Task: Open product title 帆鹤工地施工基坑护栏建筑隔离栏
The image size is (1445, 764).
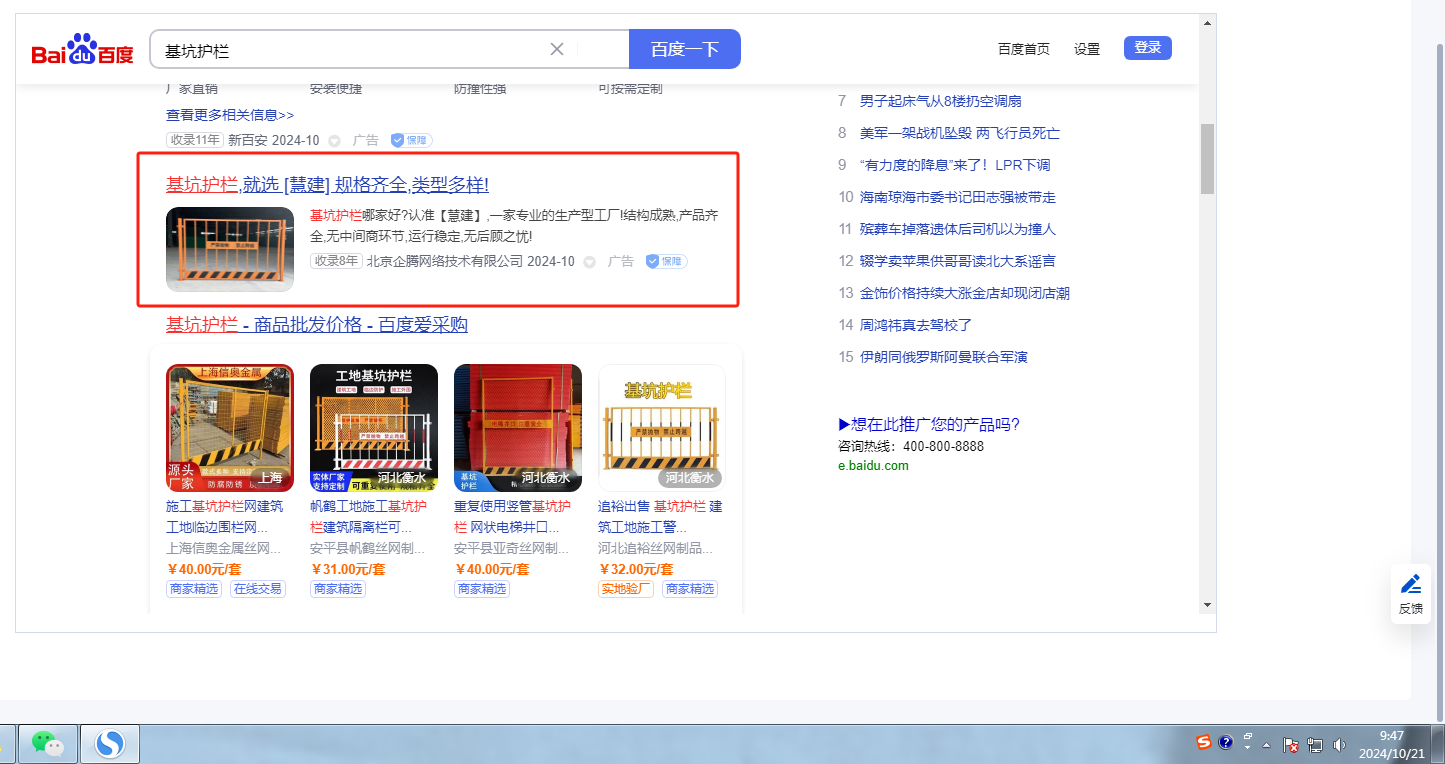Action: [x=369, y=516]
